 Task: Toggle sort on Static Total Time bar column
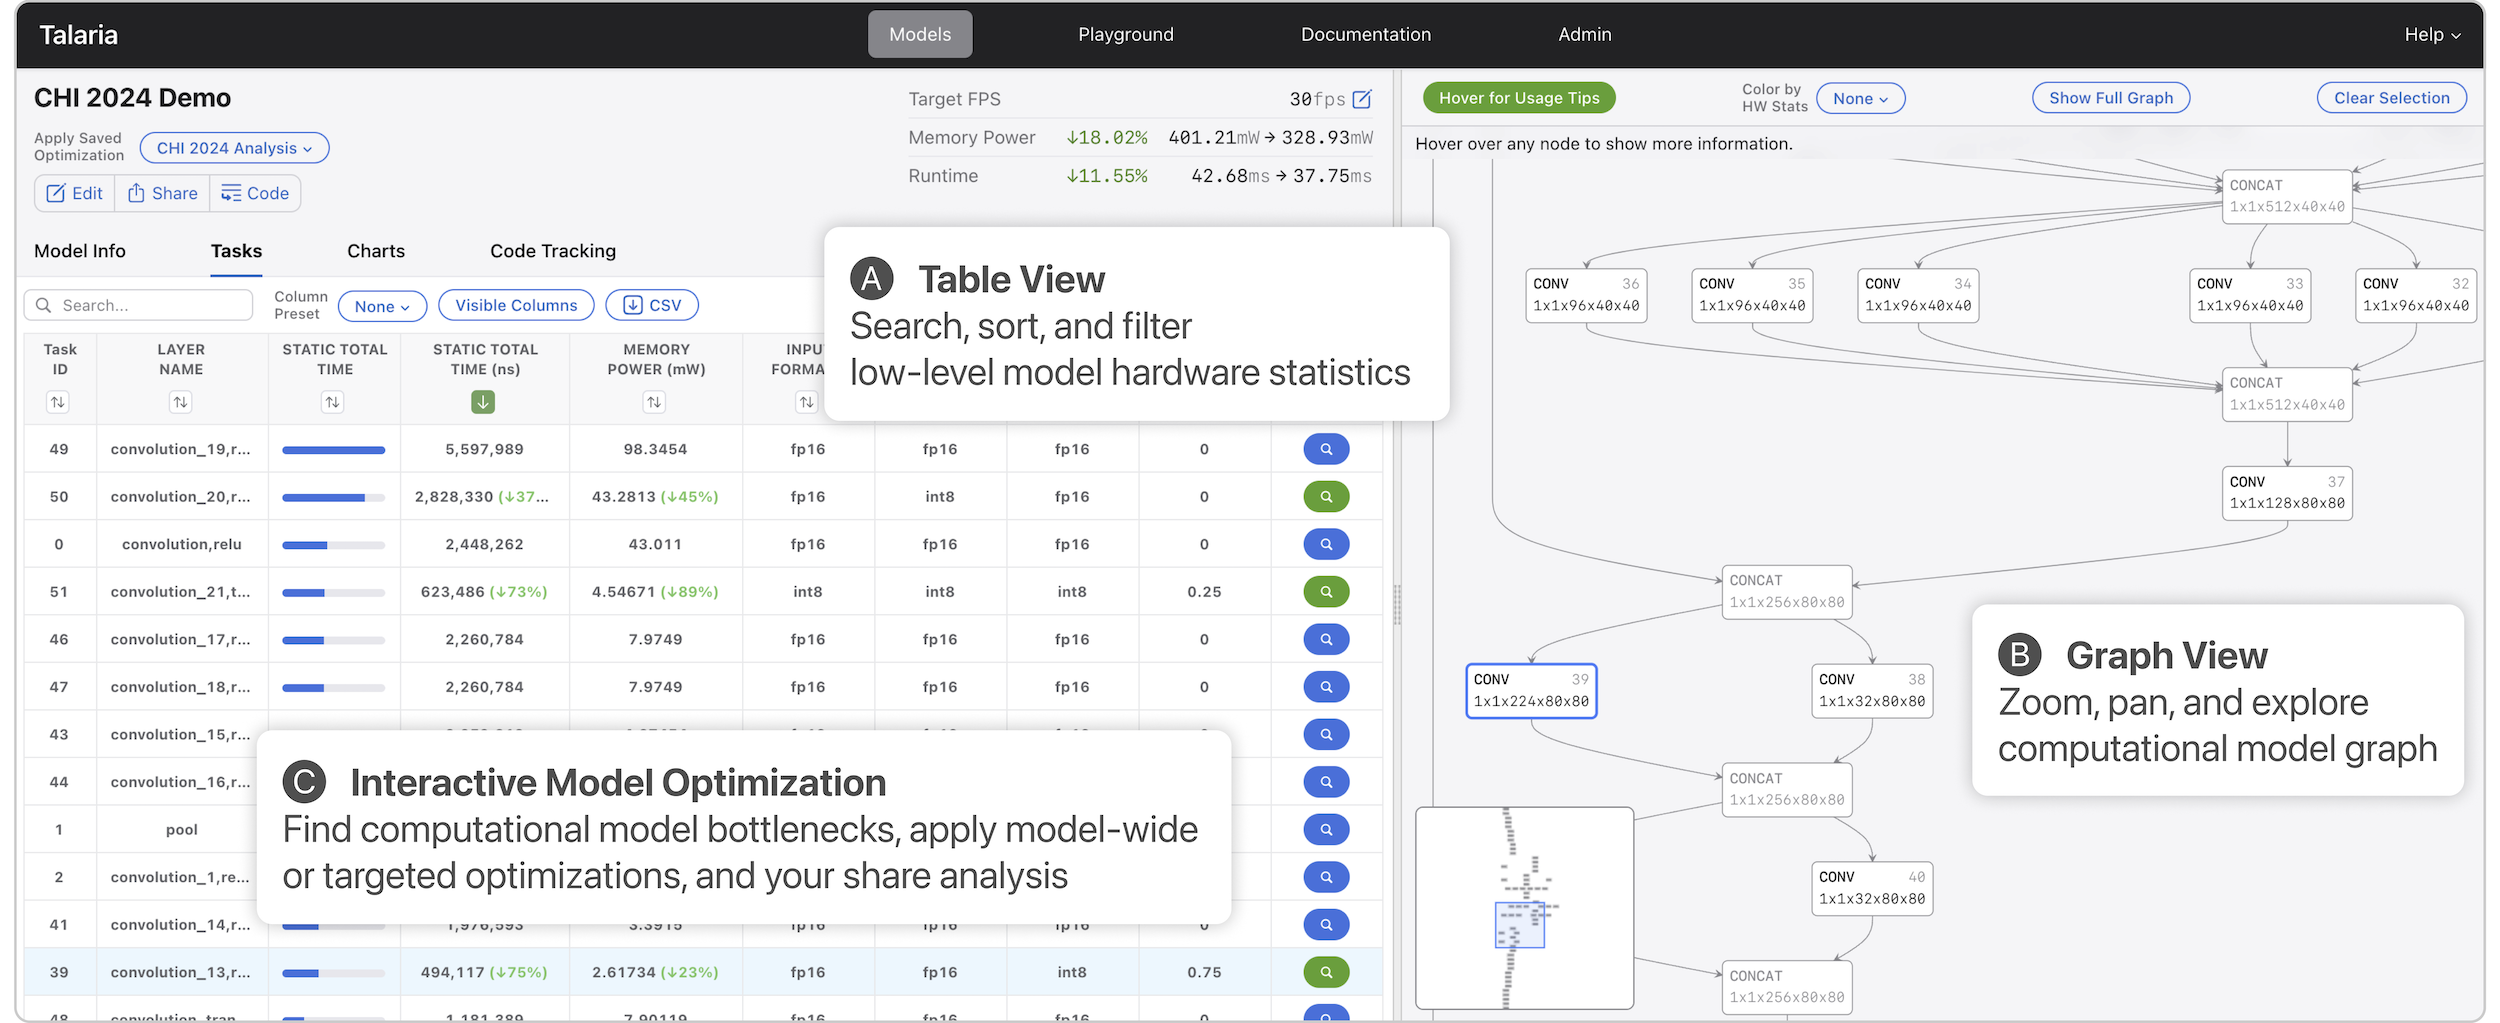coord(332,402)
